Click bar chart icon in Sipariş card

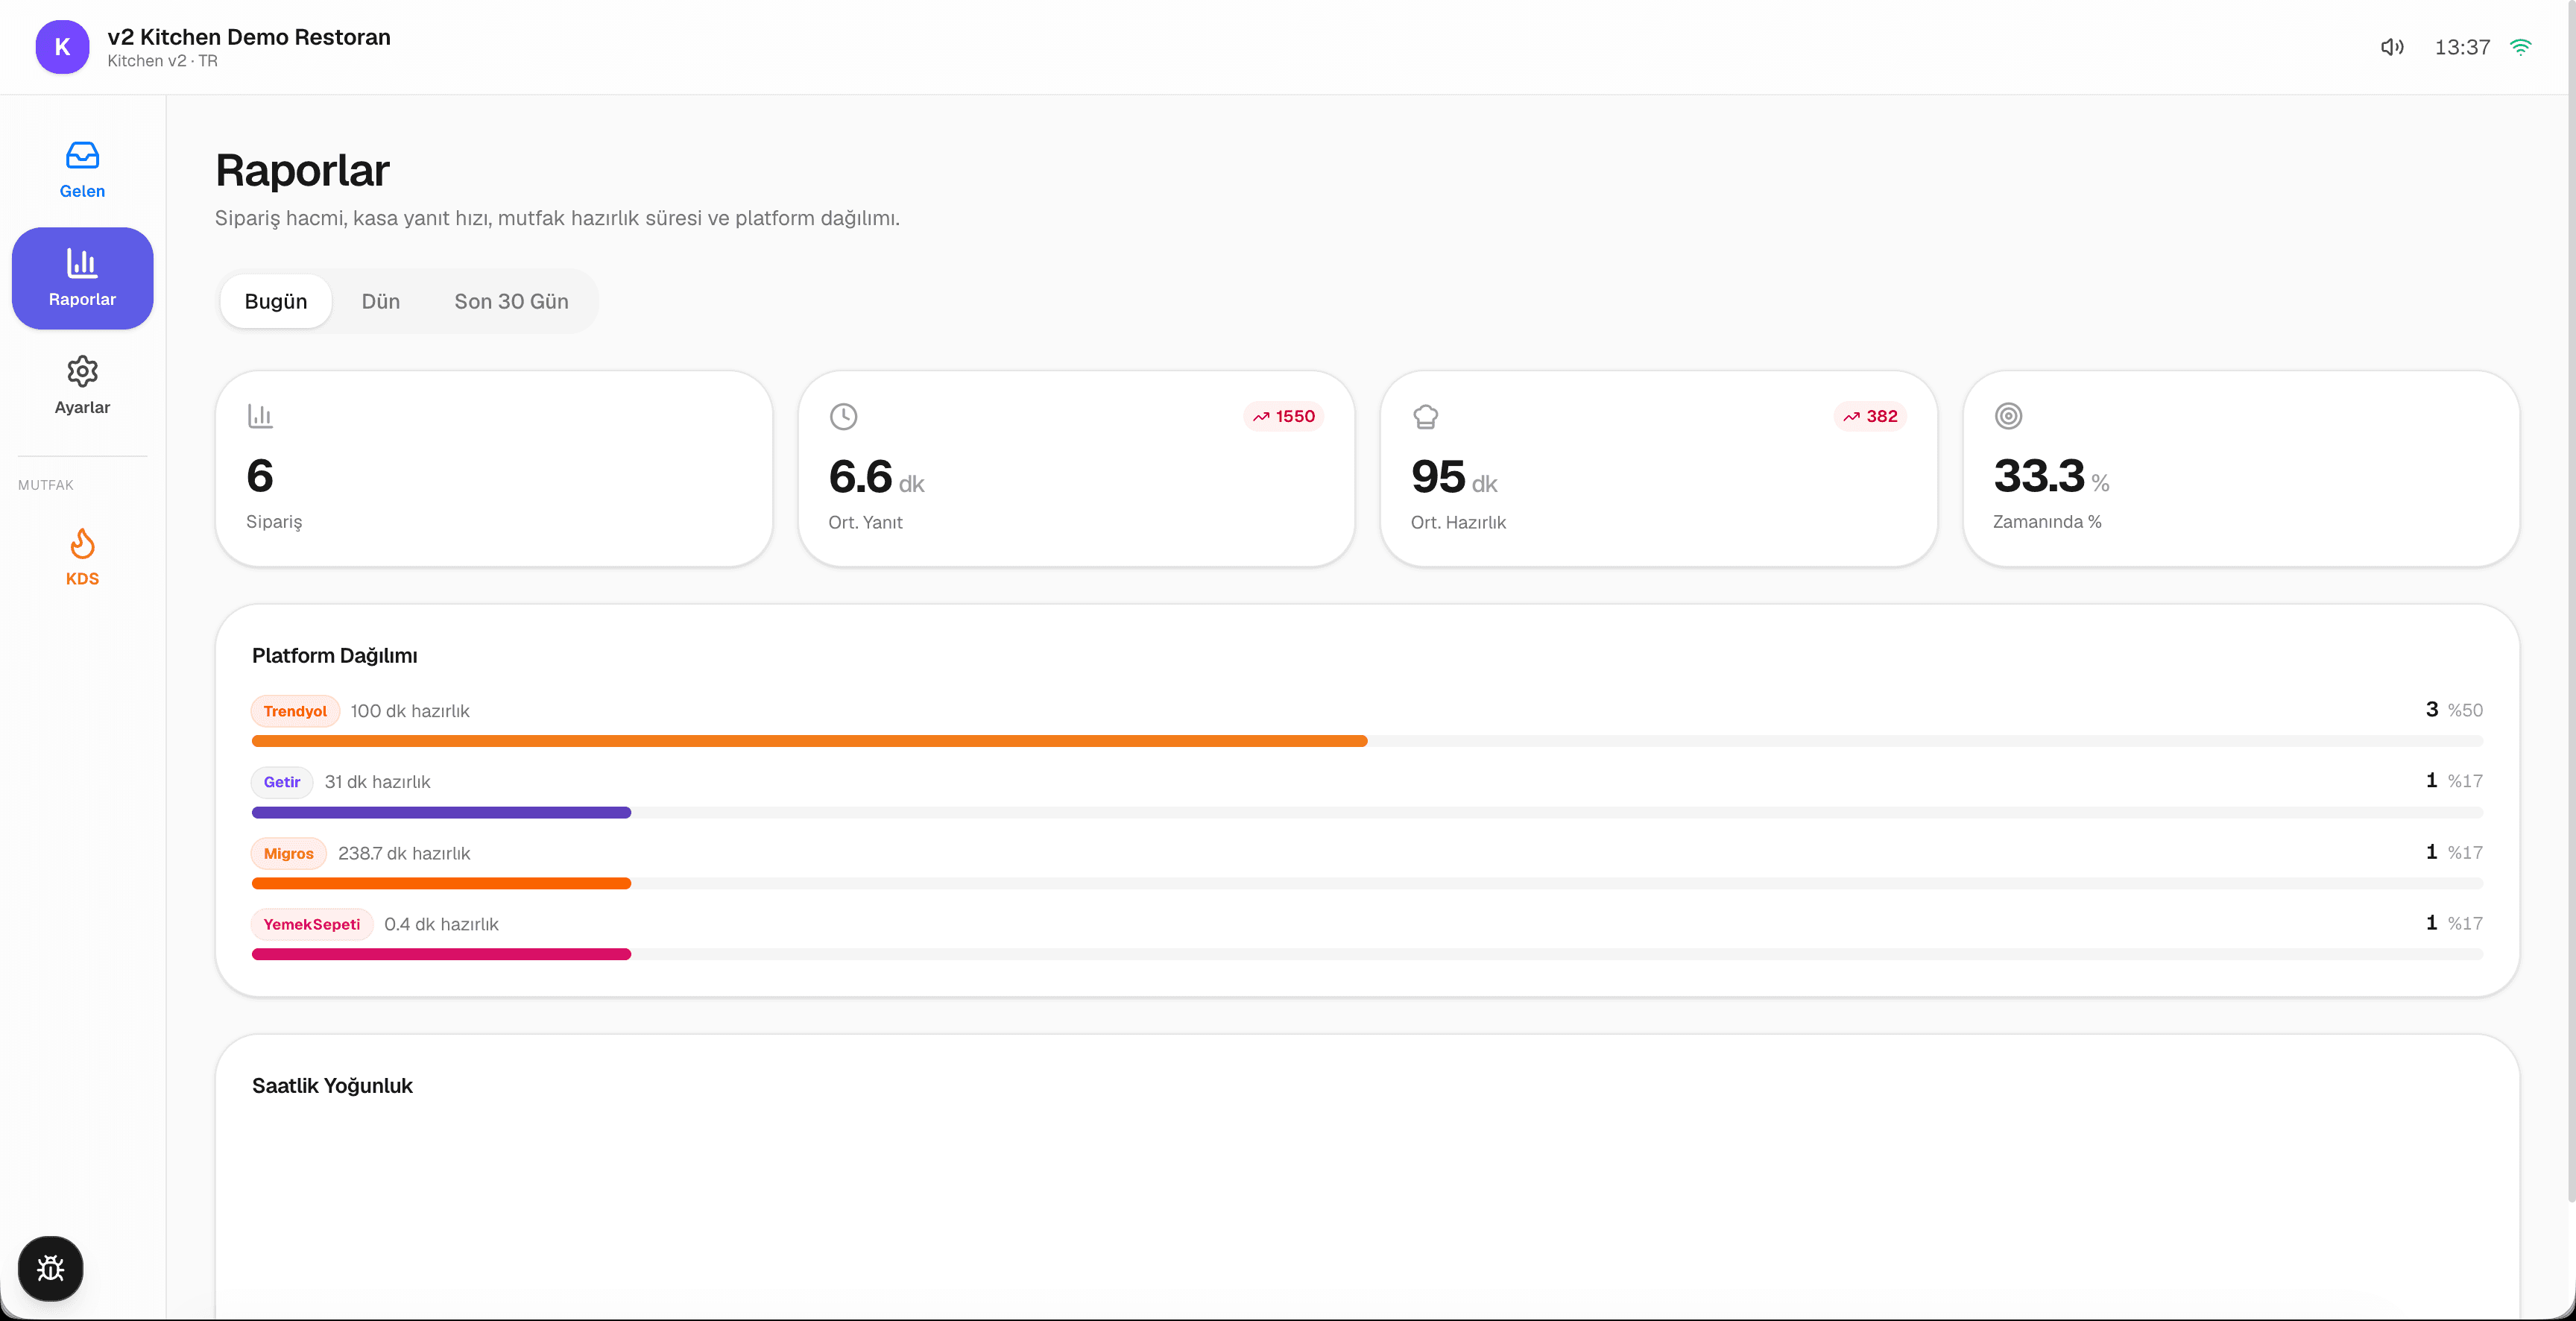(260, 416)
